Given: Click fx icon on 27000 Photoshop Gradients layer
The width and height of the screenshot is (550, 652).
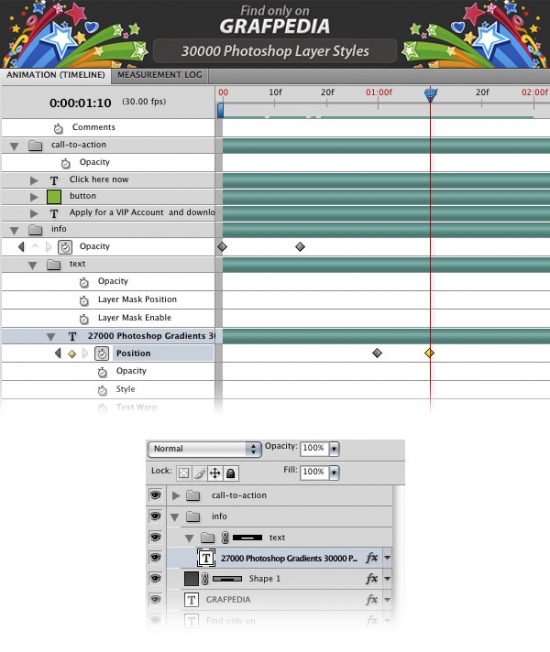Looking at the screenshot, I should [x=372, y=558].
